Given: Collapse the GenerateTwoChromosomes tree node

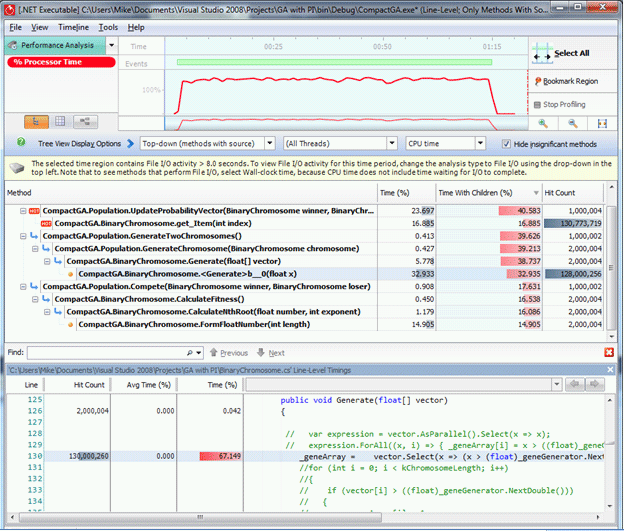Looking at the screenshot, I should (x=22, y=236).
